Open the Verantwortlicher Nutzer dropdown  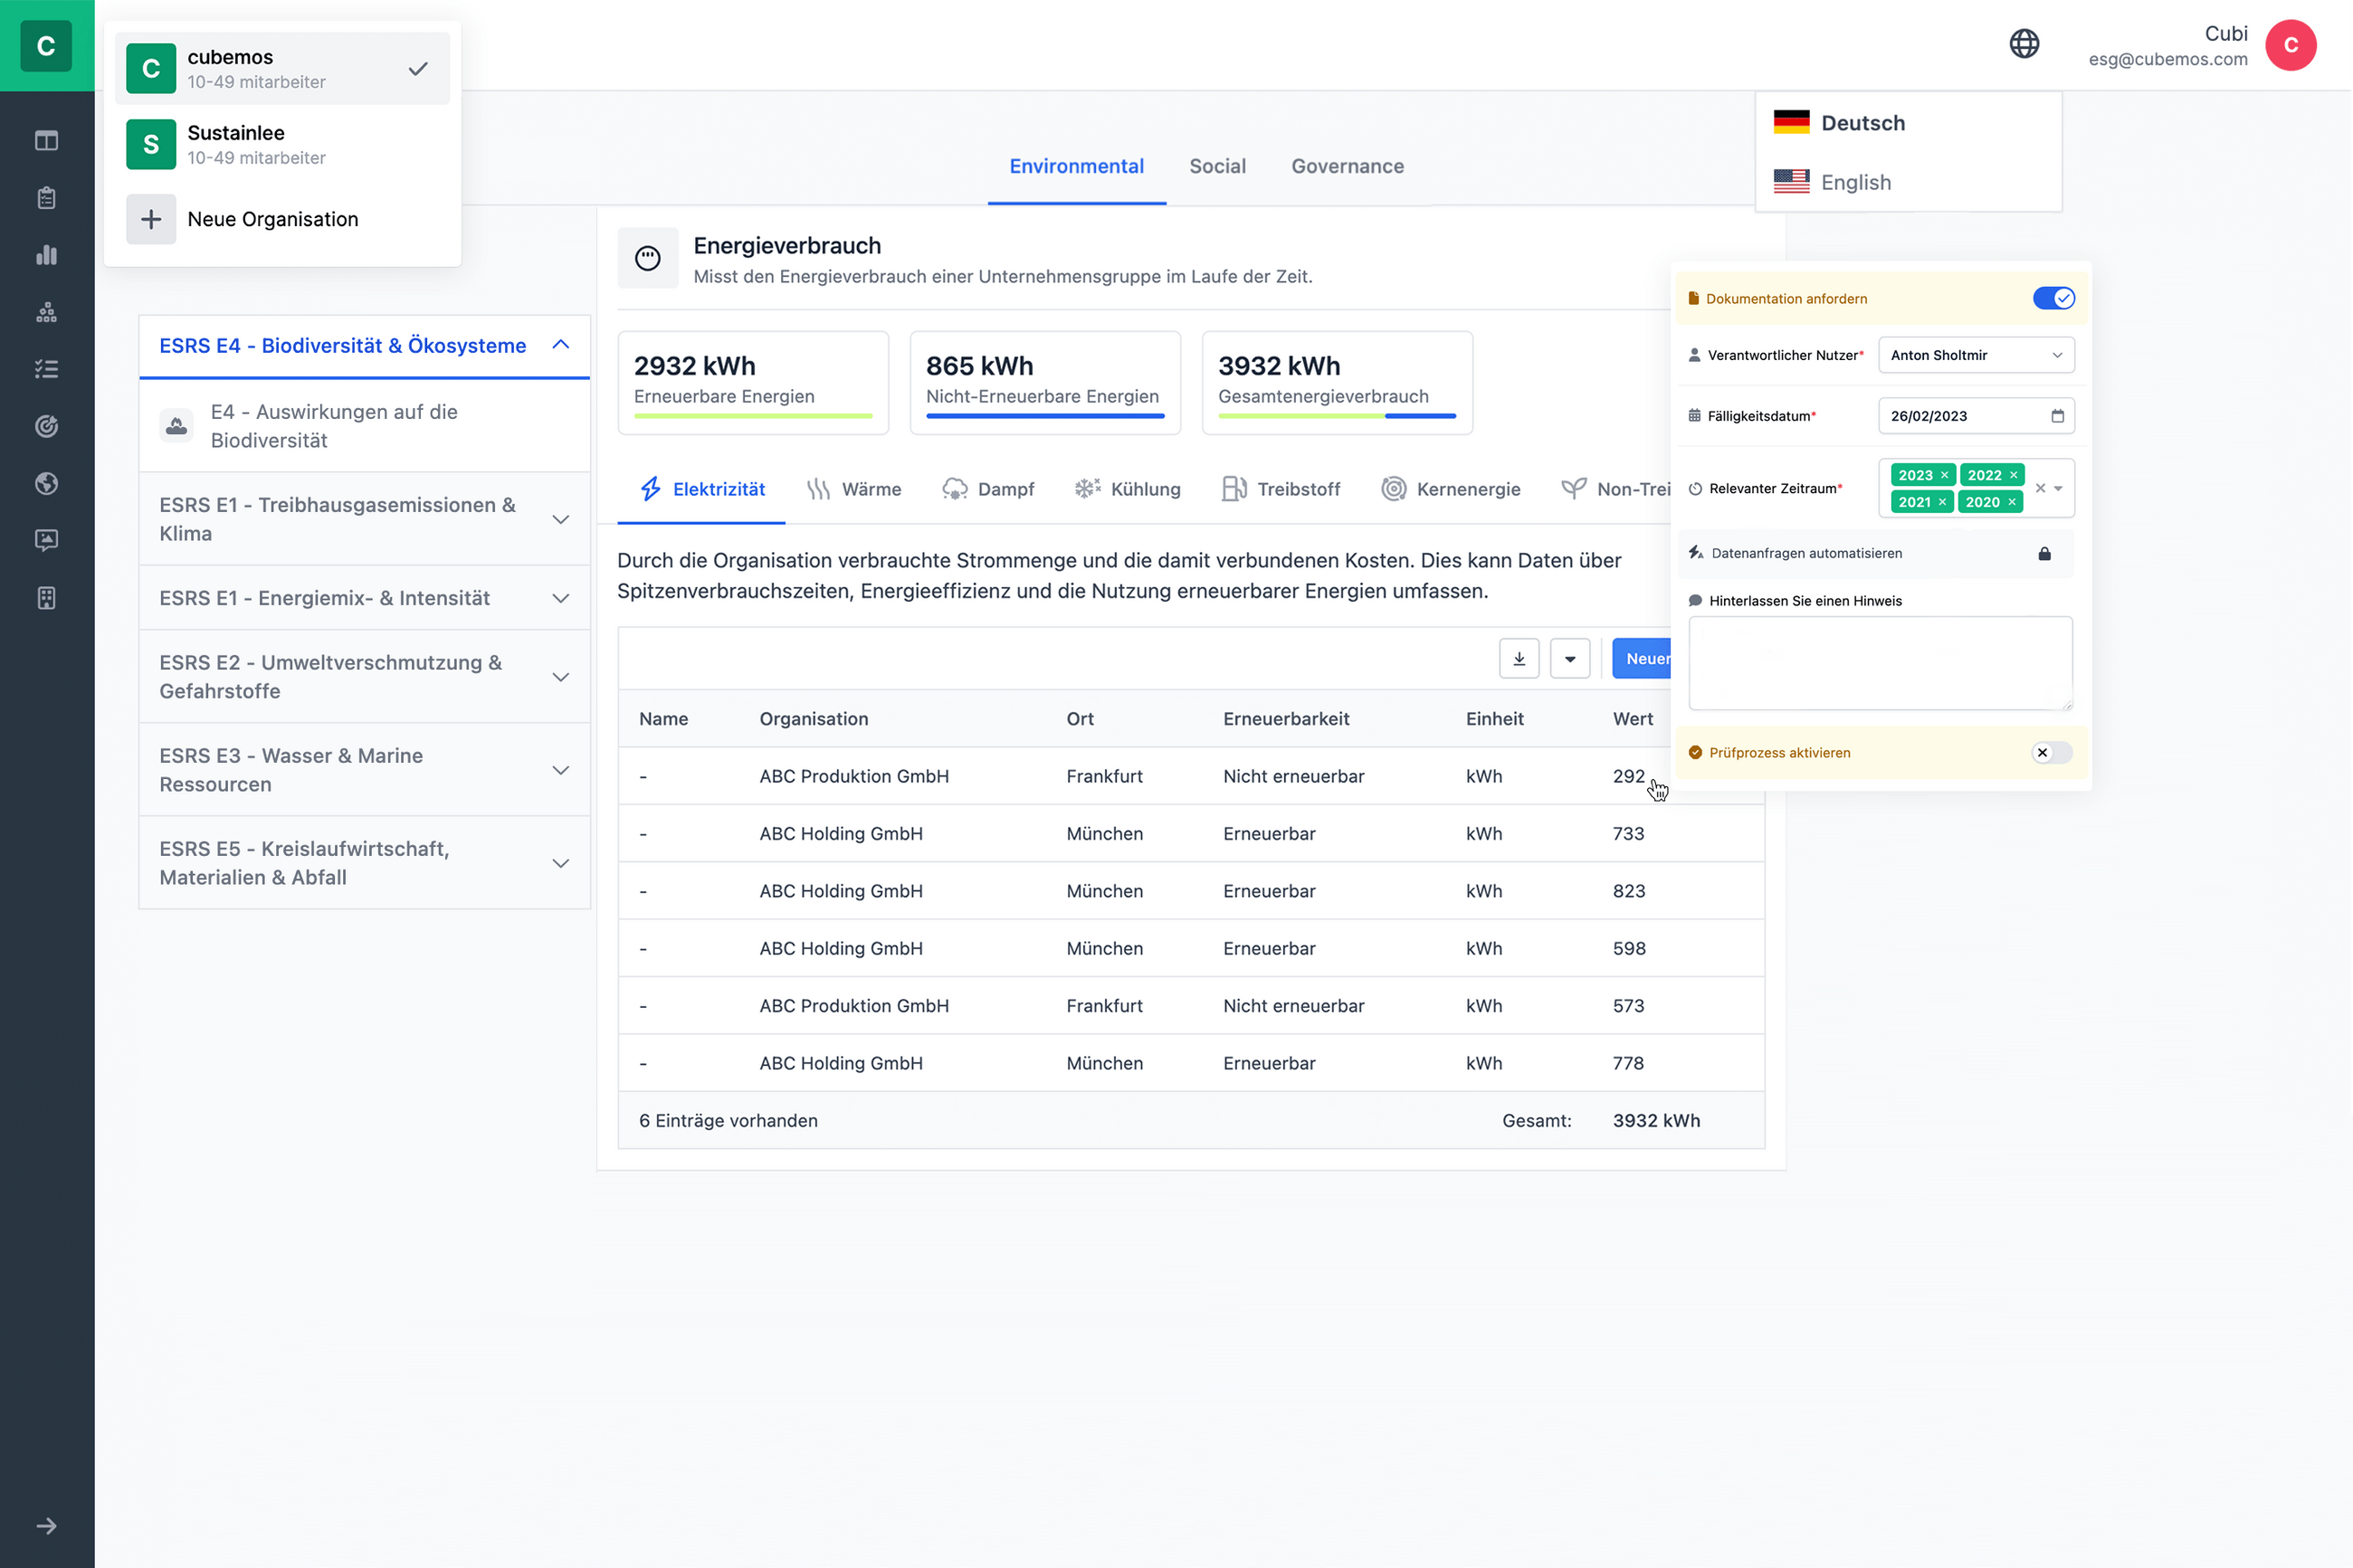click(x=1975, y=355)
